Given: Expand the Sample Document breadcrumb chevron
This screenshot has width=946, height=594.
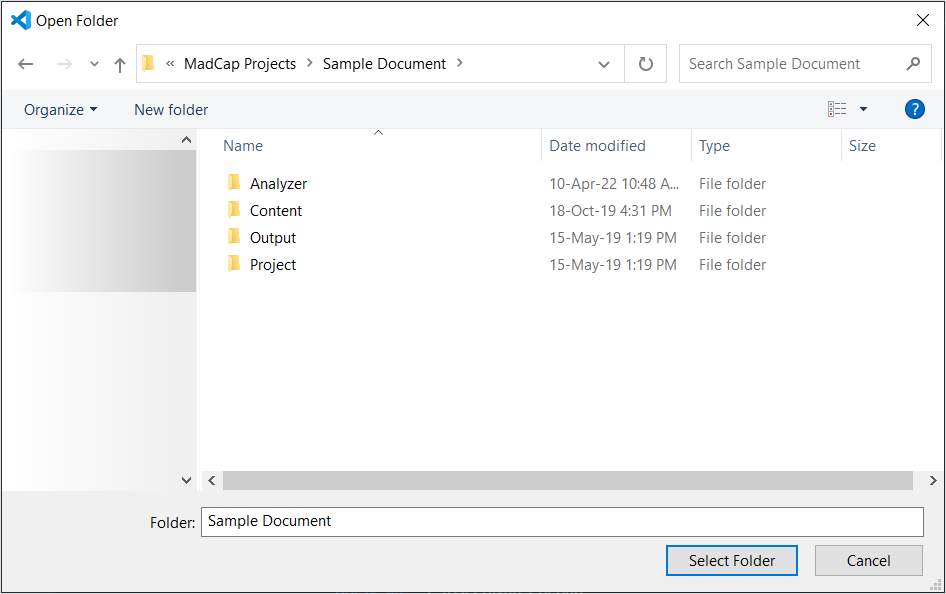Looking at the screenshot, I should pyautogui.click(x=457, y=63).
